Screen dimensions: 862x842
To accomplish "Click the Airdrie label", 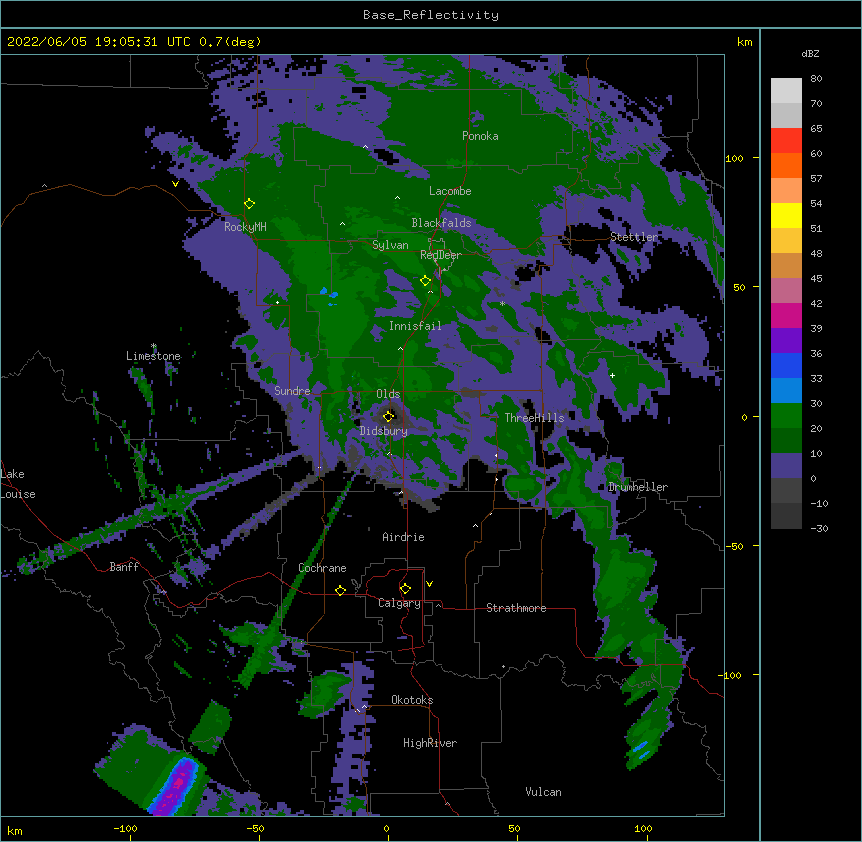I will 404,537.
